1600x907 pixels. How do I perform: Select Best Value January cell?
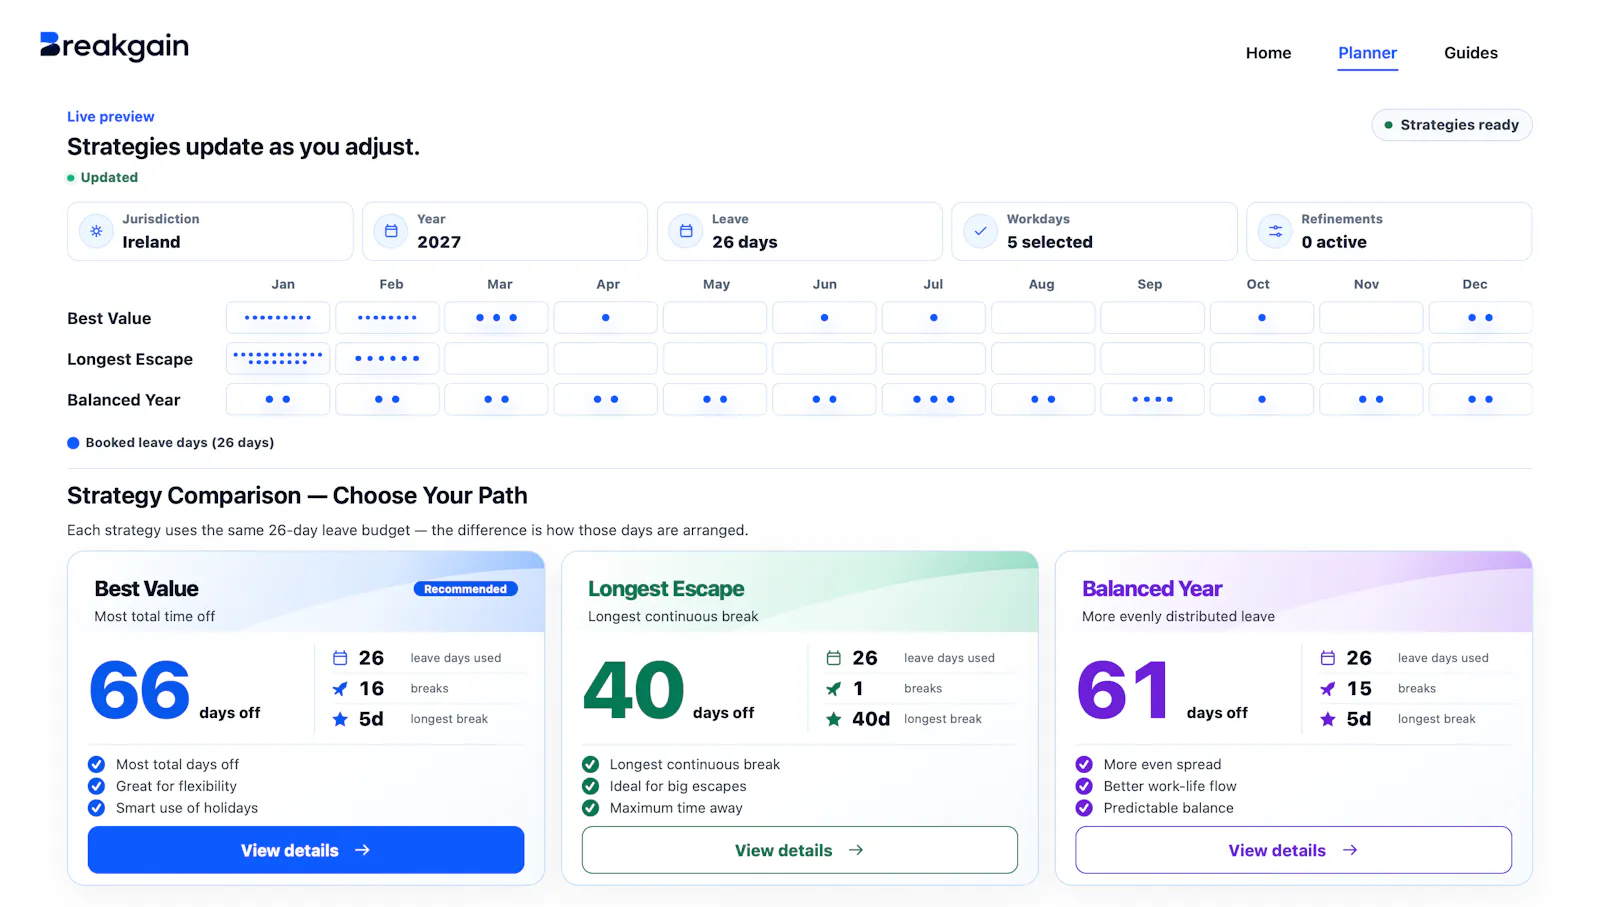tap(278, 318)
